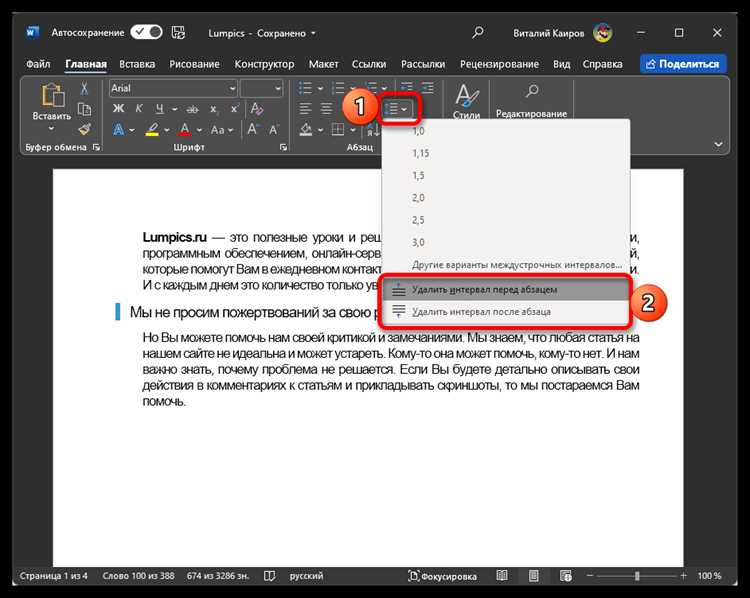Open the Справка tab
Viewport: 750px width, 598px height.
[602, 64]
